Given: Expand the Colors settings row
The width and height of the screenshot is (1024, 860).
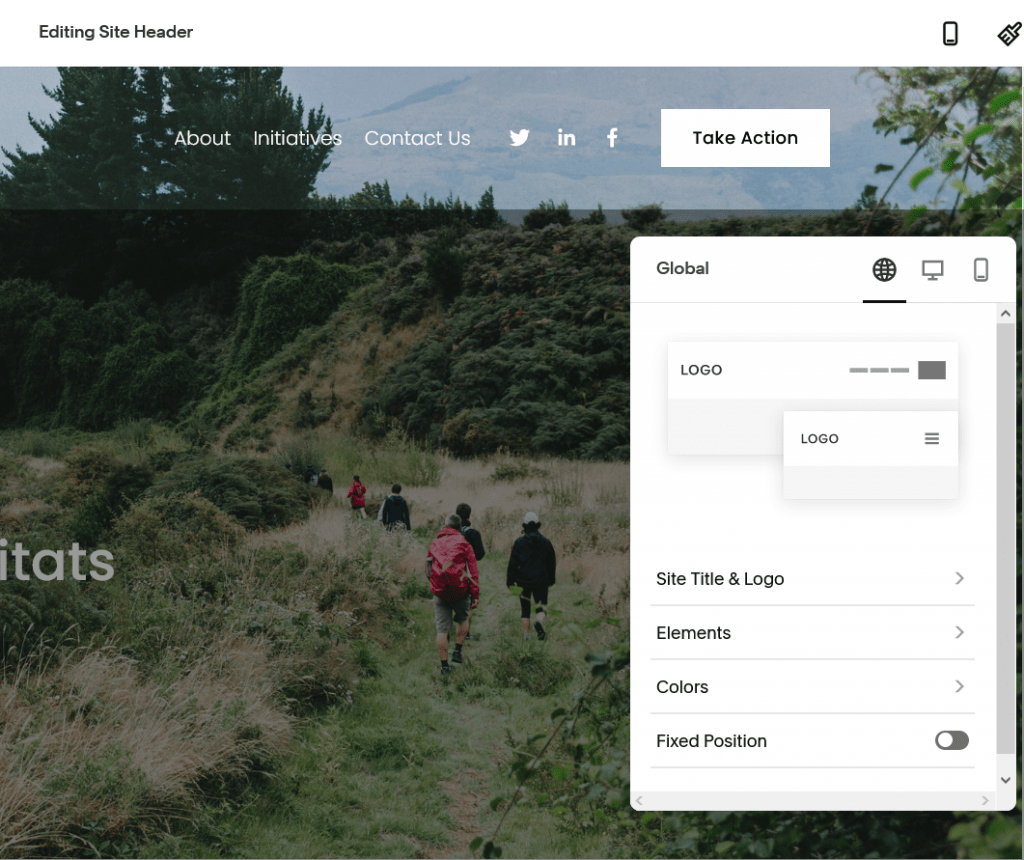Looking at the screenshot, I should [812, 687].
